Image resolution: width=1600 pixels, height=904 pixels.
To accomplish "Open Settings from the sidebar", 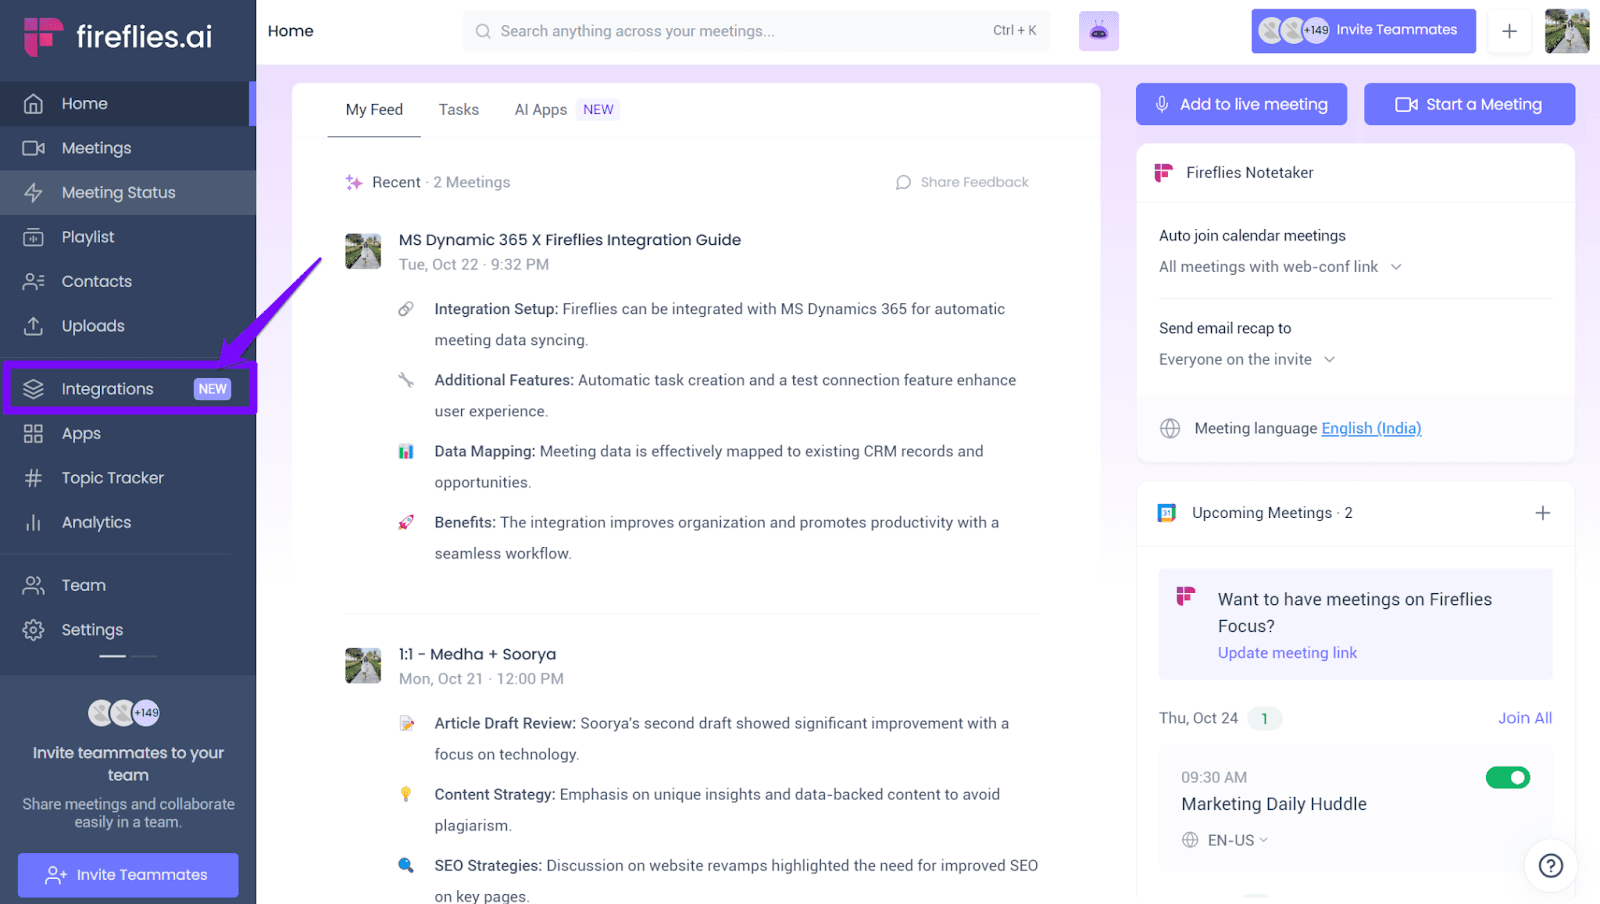I will point(126,630).
